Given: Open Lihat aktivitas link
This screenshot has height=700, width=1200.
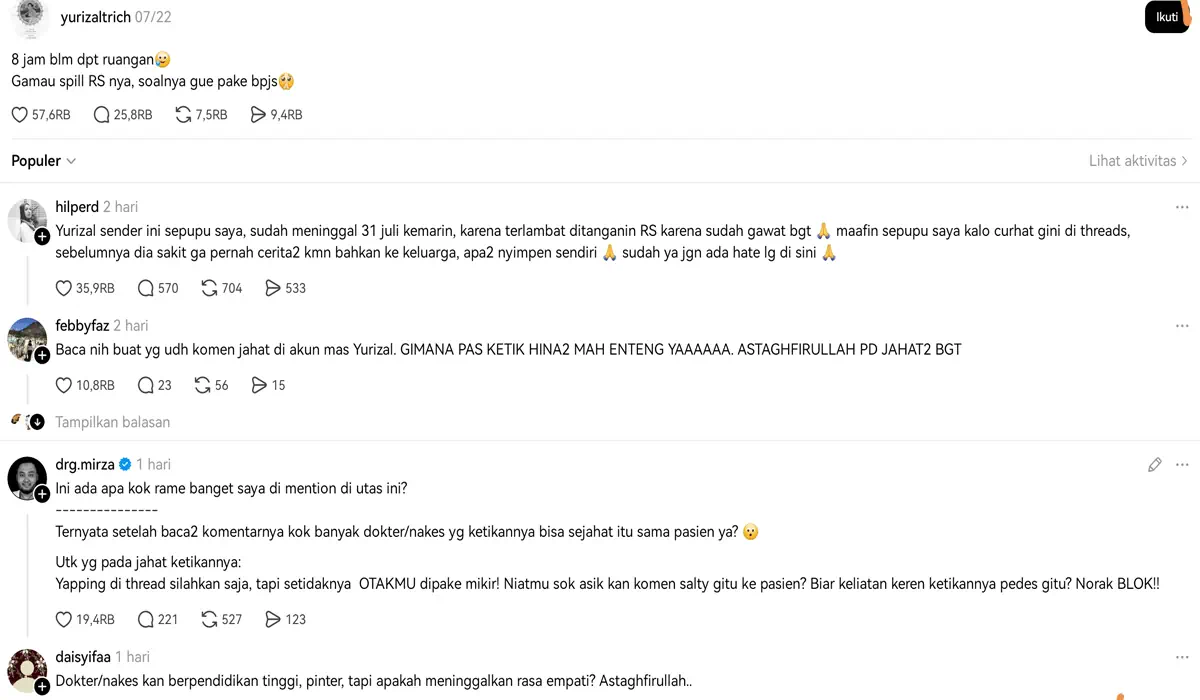Looking at the screenshot, I should point(1138,161).
